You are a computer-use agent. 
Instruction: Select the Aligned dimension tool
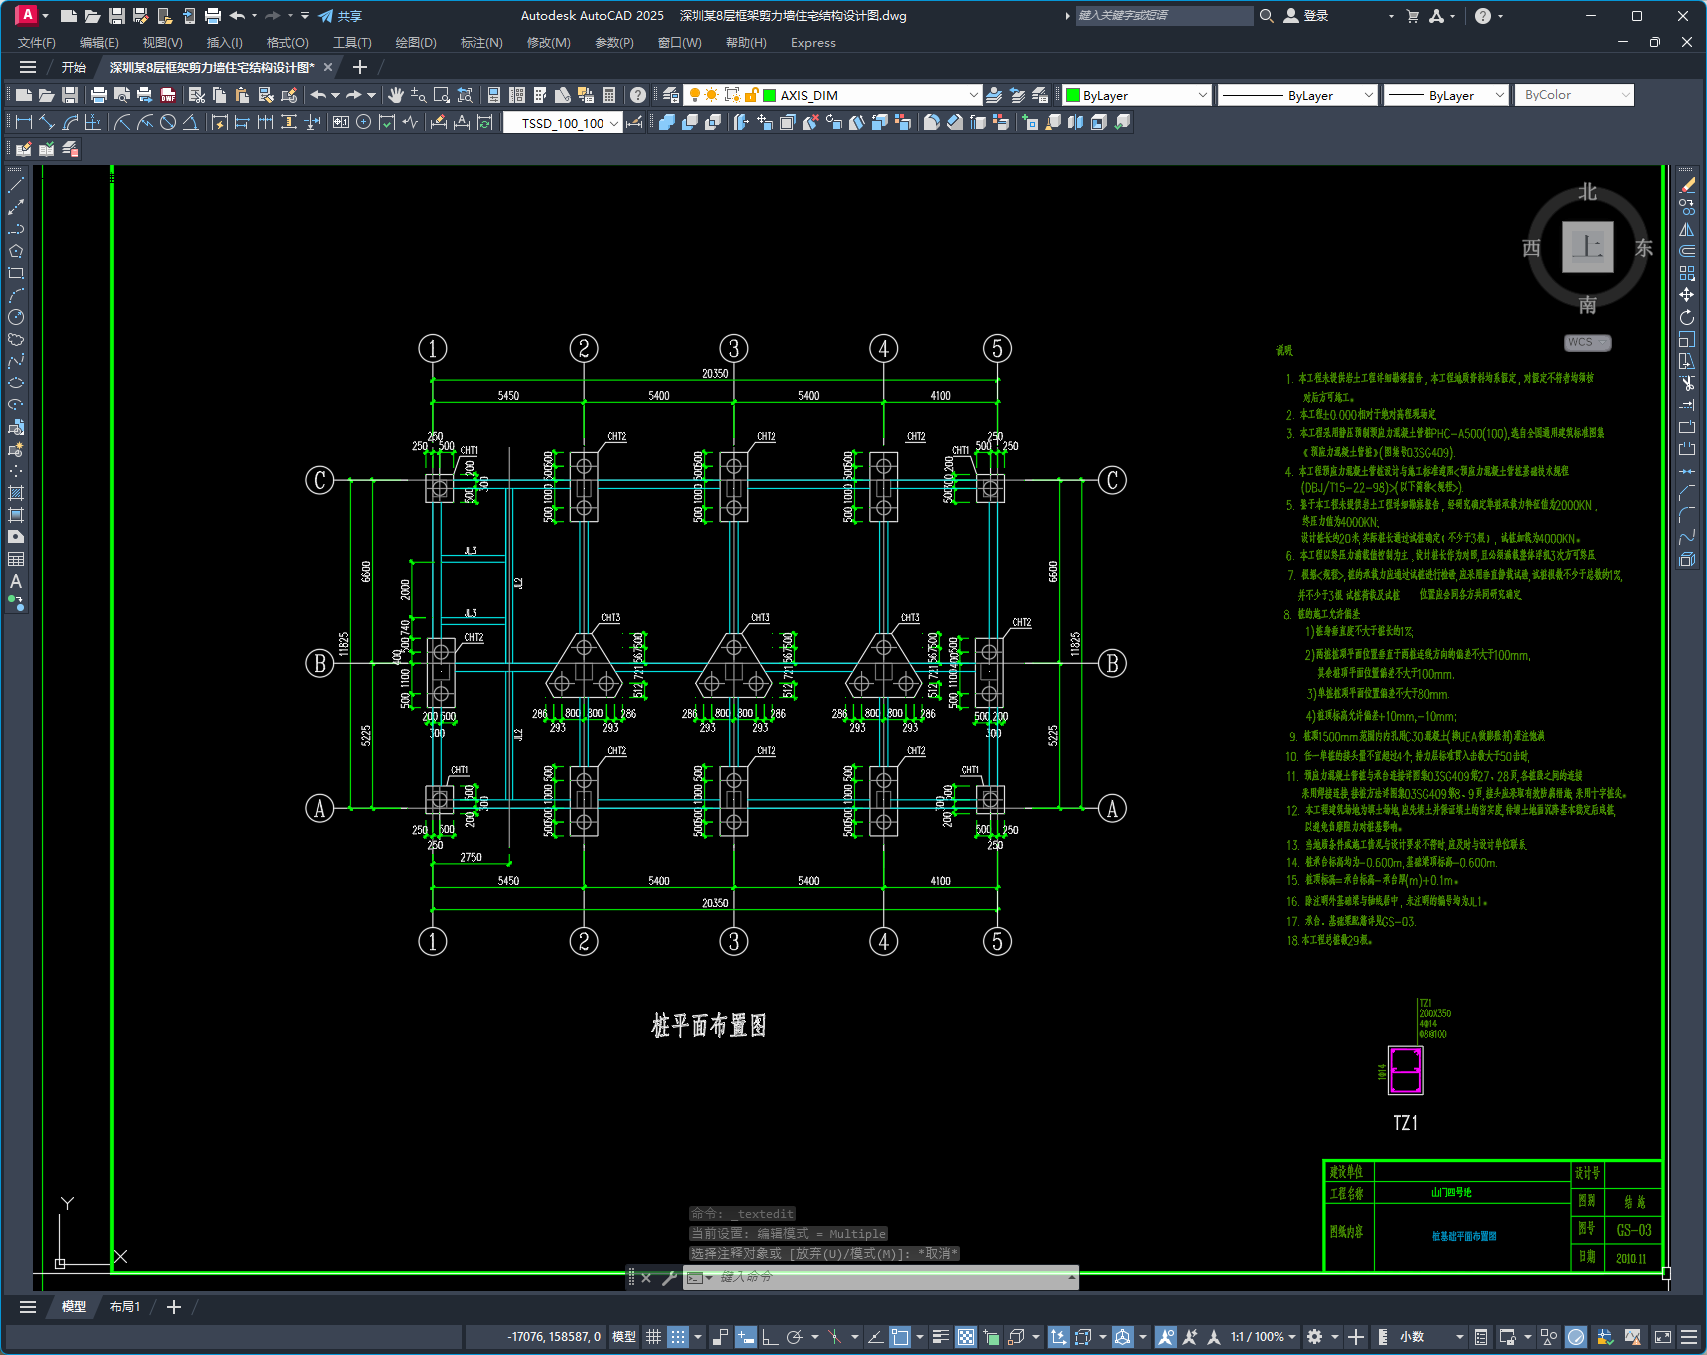pyautogui.click(x=47, y=122)
